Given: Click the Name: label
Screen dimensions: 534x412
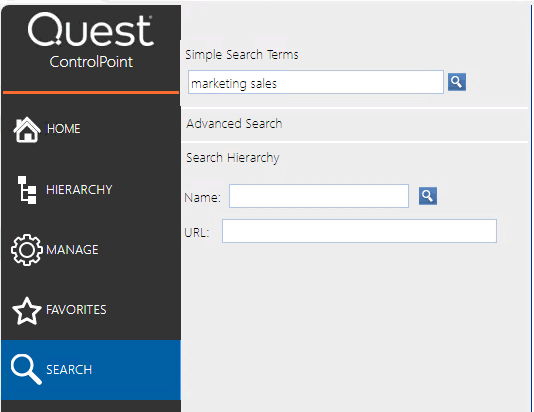Looking at the screenshot, I should 203,197.
